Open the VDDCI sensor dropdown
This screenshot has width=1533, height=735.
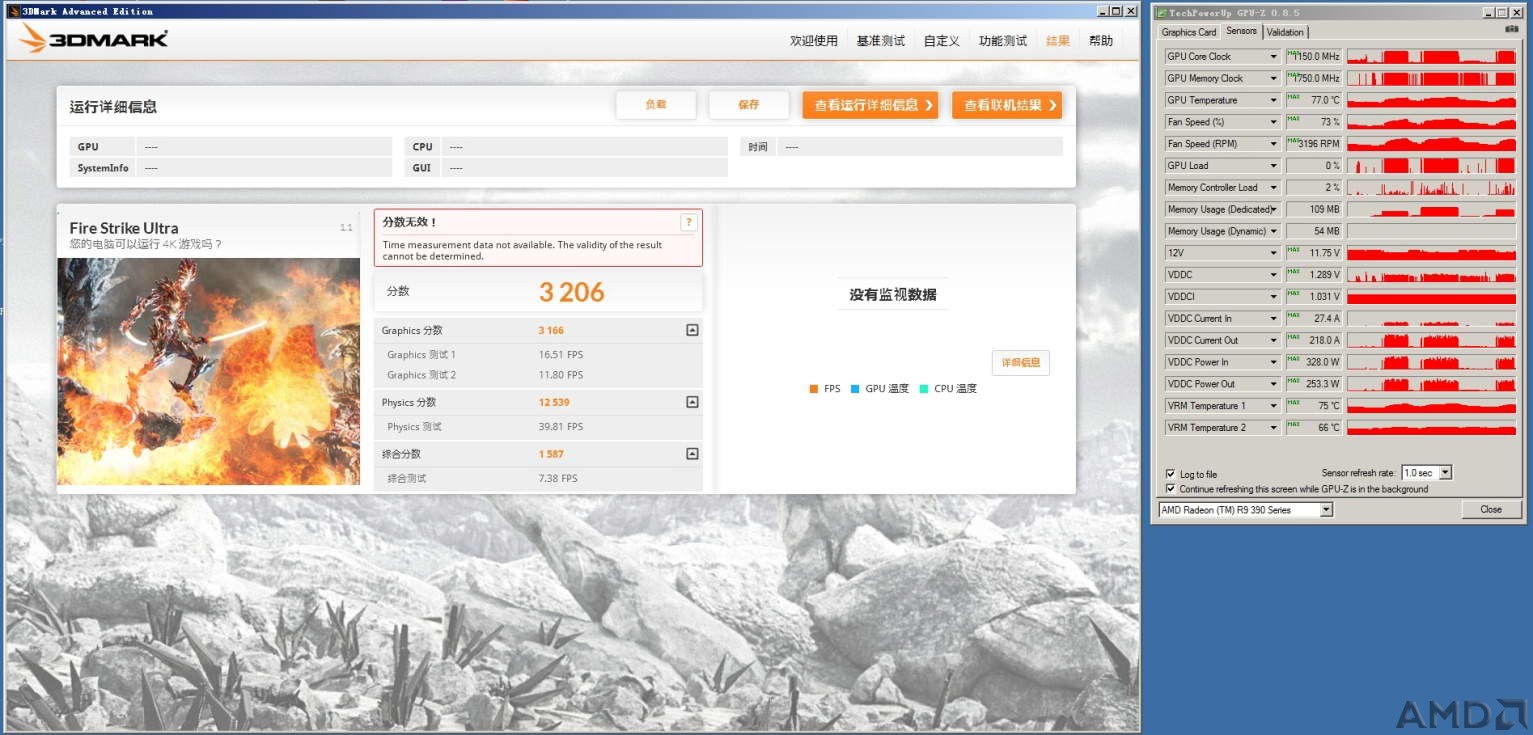coord(1274,297)
